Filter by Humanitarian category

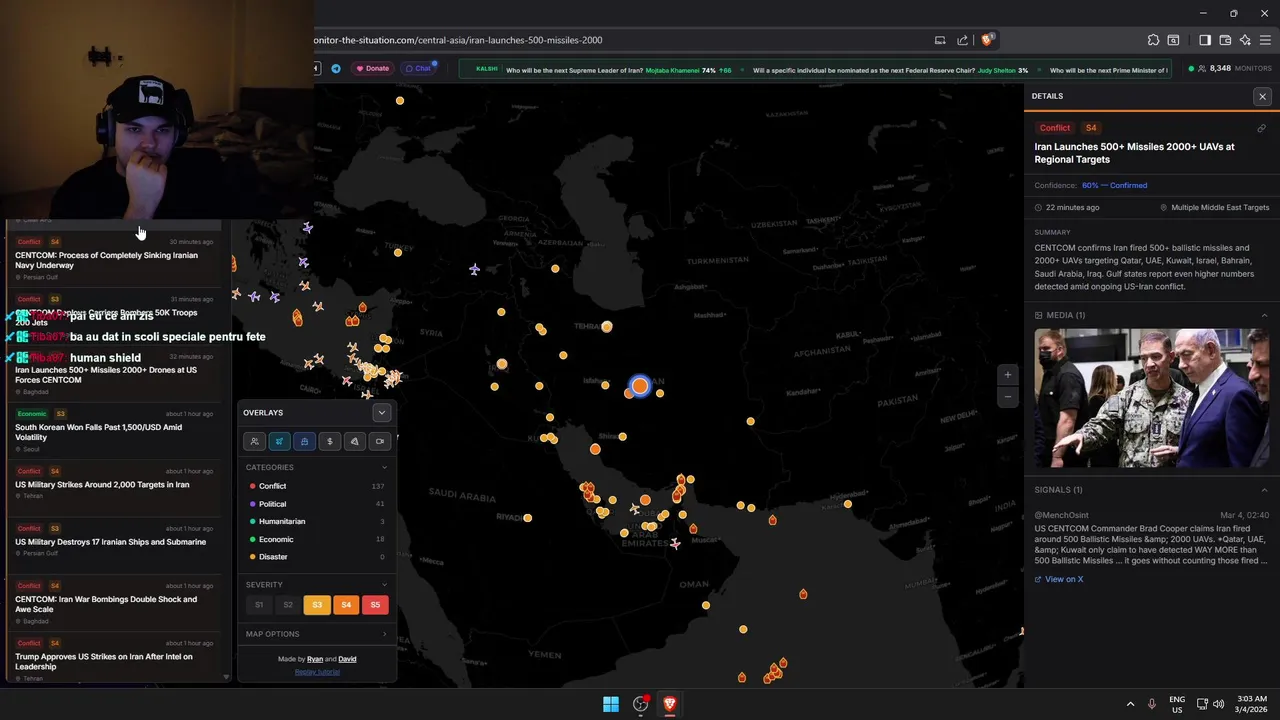[x=317, y=521]
